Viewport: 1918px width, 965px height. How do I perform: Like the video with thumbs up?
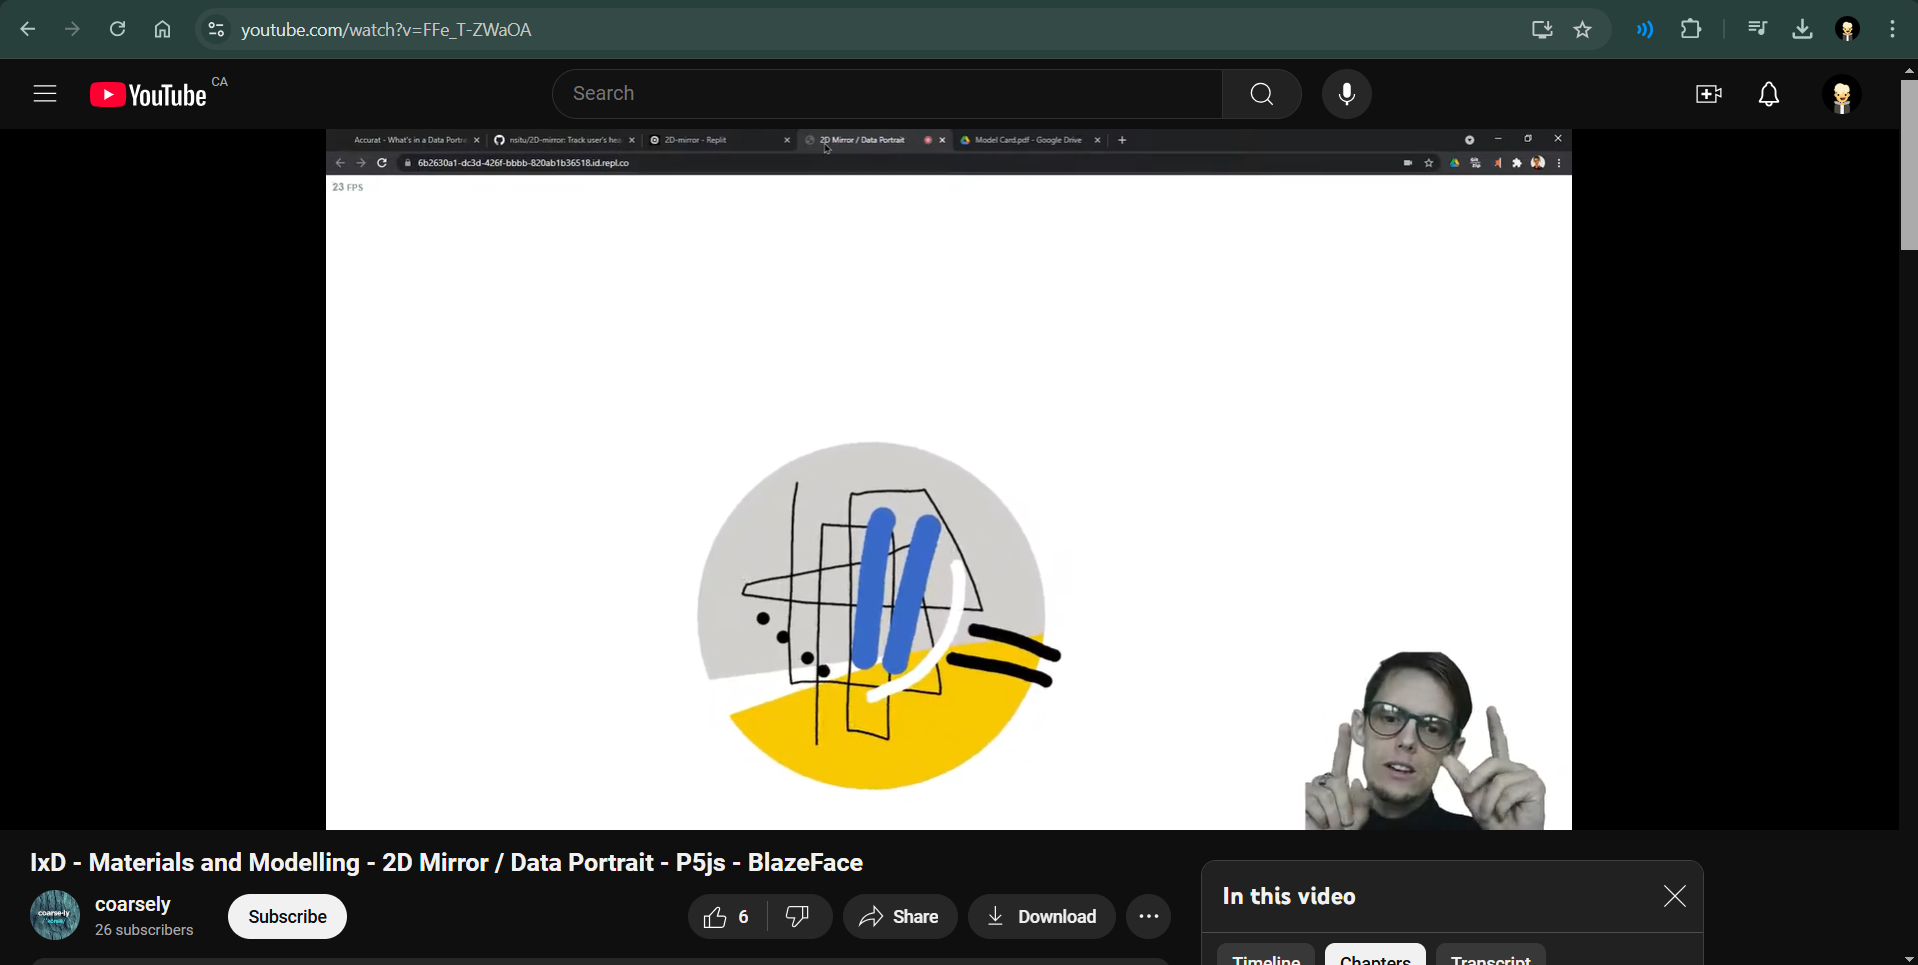(x=726, y=917)
